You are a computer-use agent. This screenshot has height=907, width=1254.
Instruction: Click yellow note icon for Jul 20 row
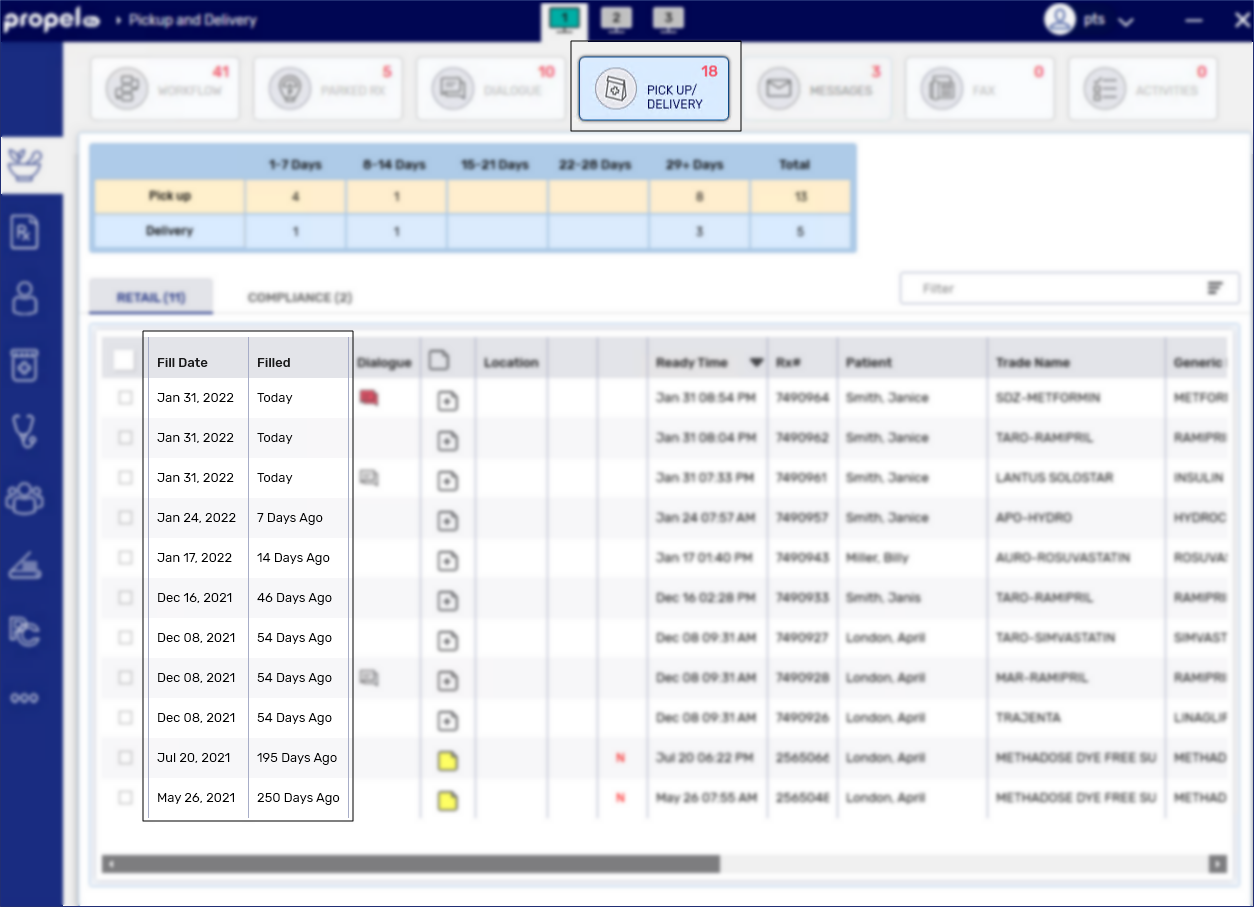point(448,761)
